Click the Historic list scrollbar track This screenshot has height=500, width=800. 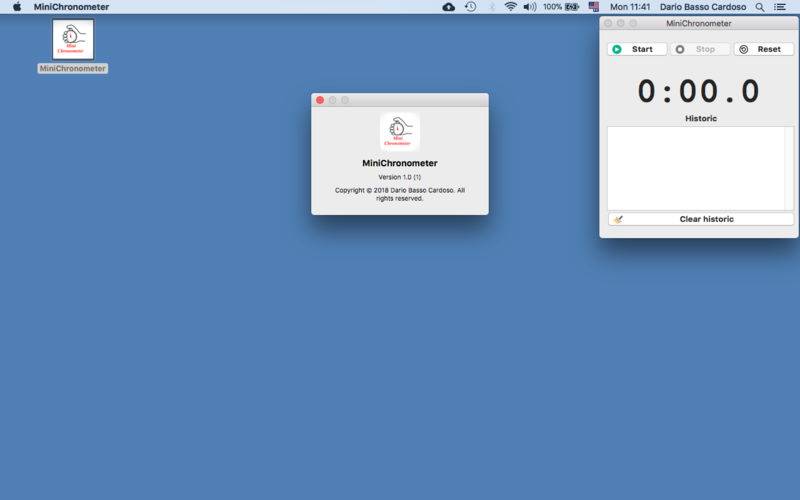(789, 168)
